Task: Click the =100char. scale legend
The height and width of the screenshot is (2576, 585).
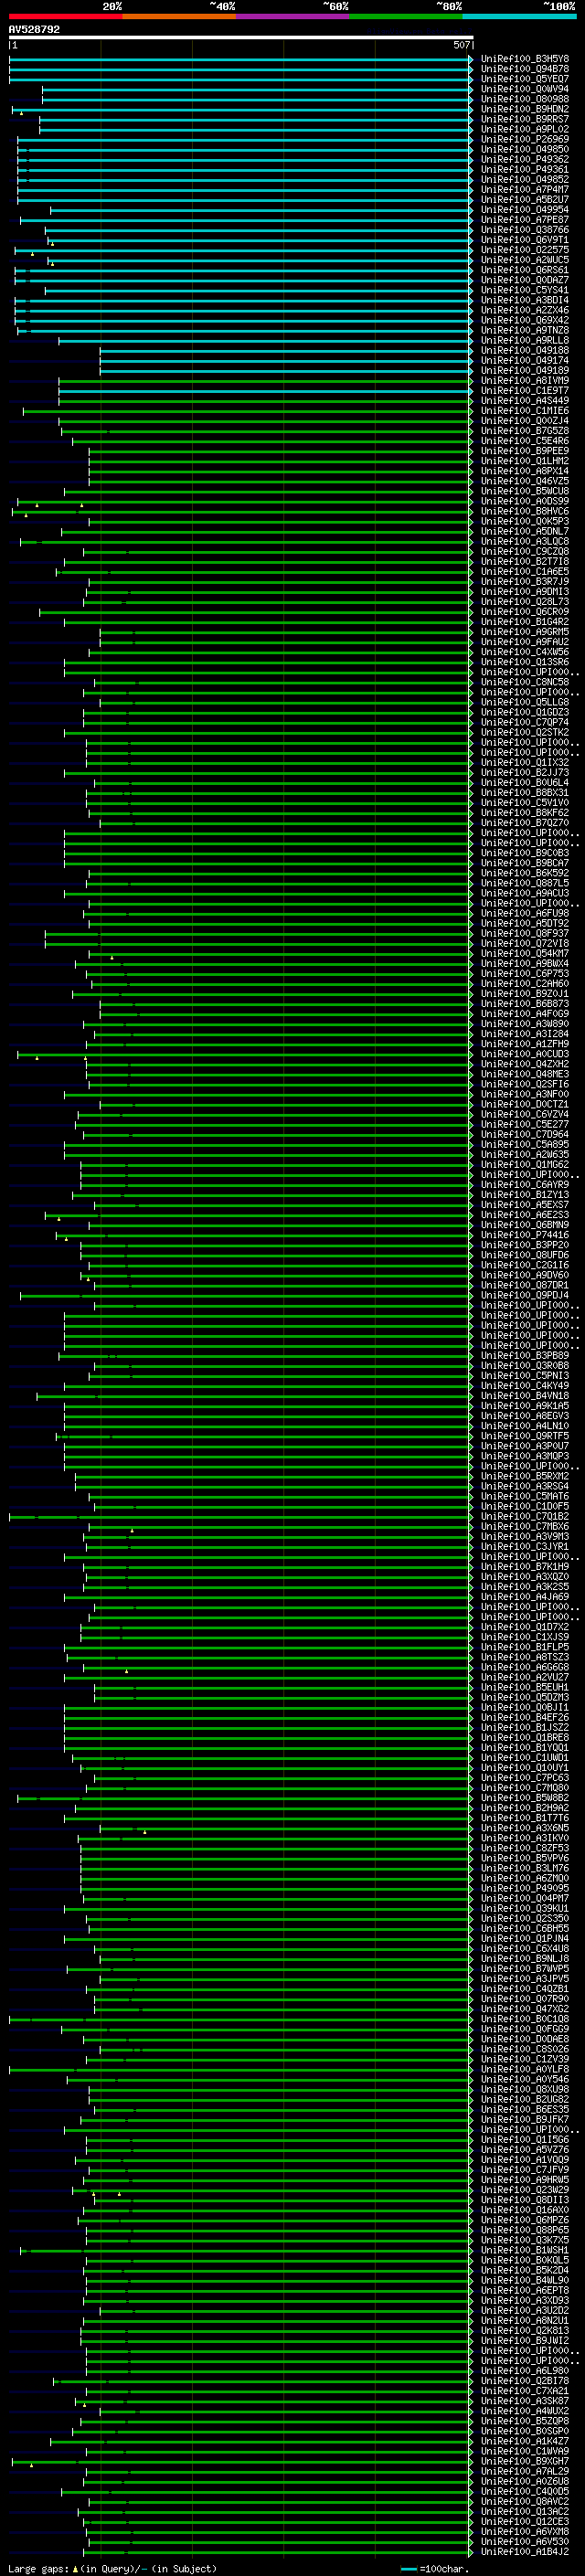Action: [x=437, y=2568]
